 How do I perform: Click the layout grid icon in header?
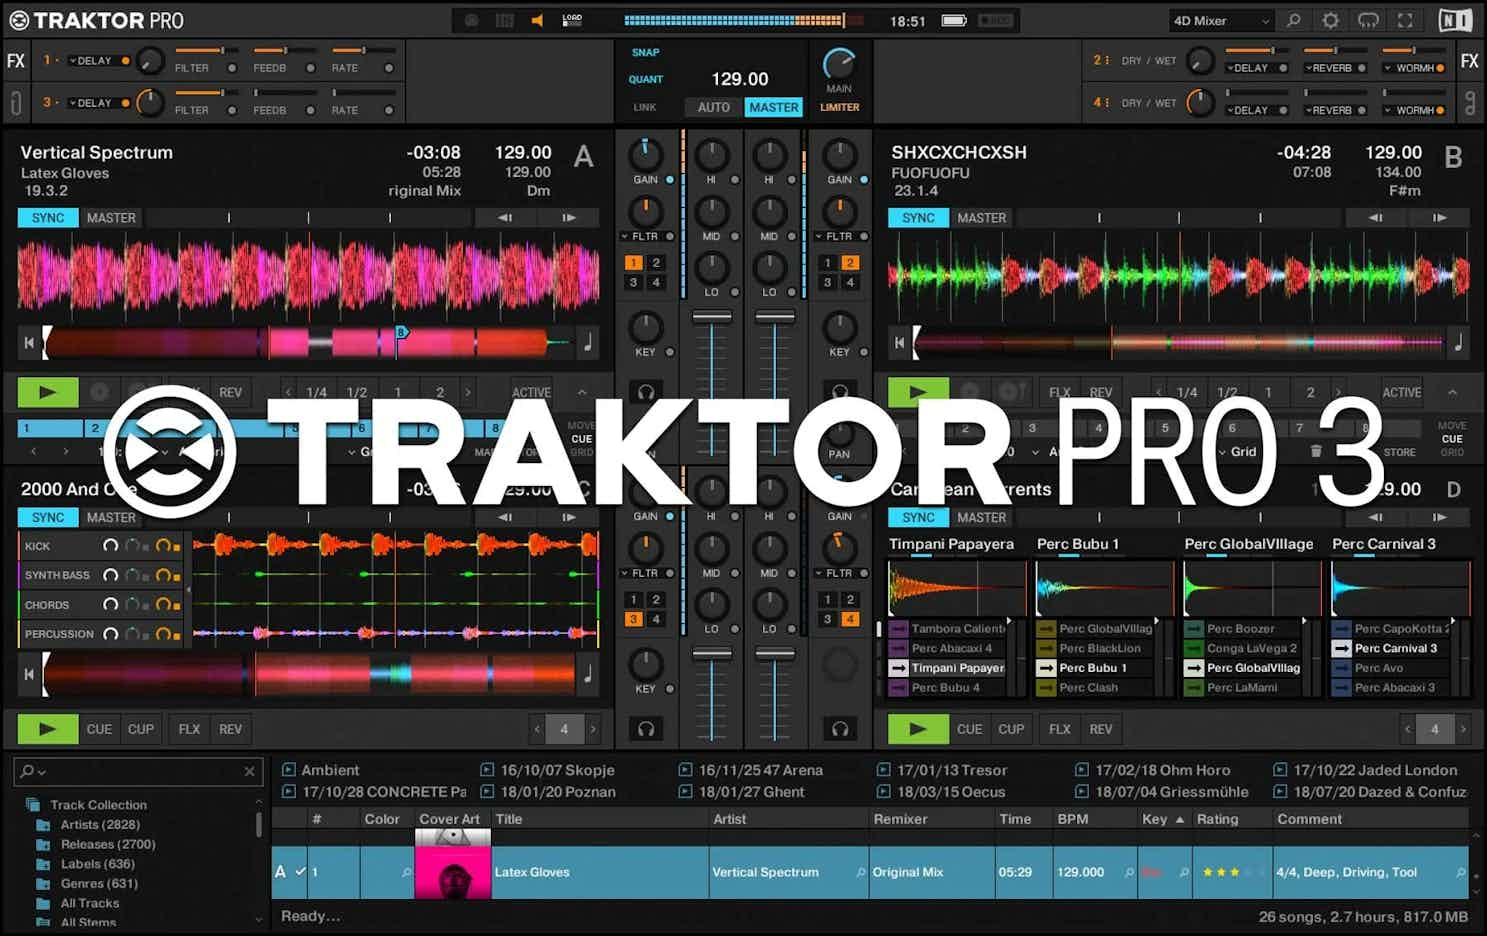tap(505, 20)
